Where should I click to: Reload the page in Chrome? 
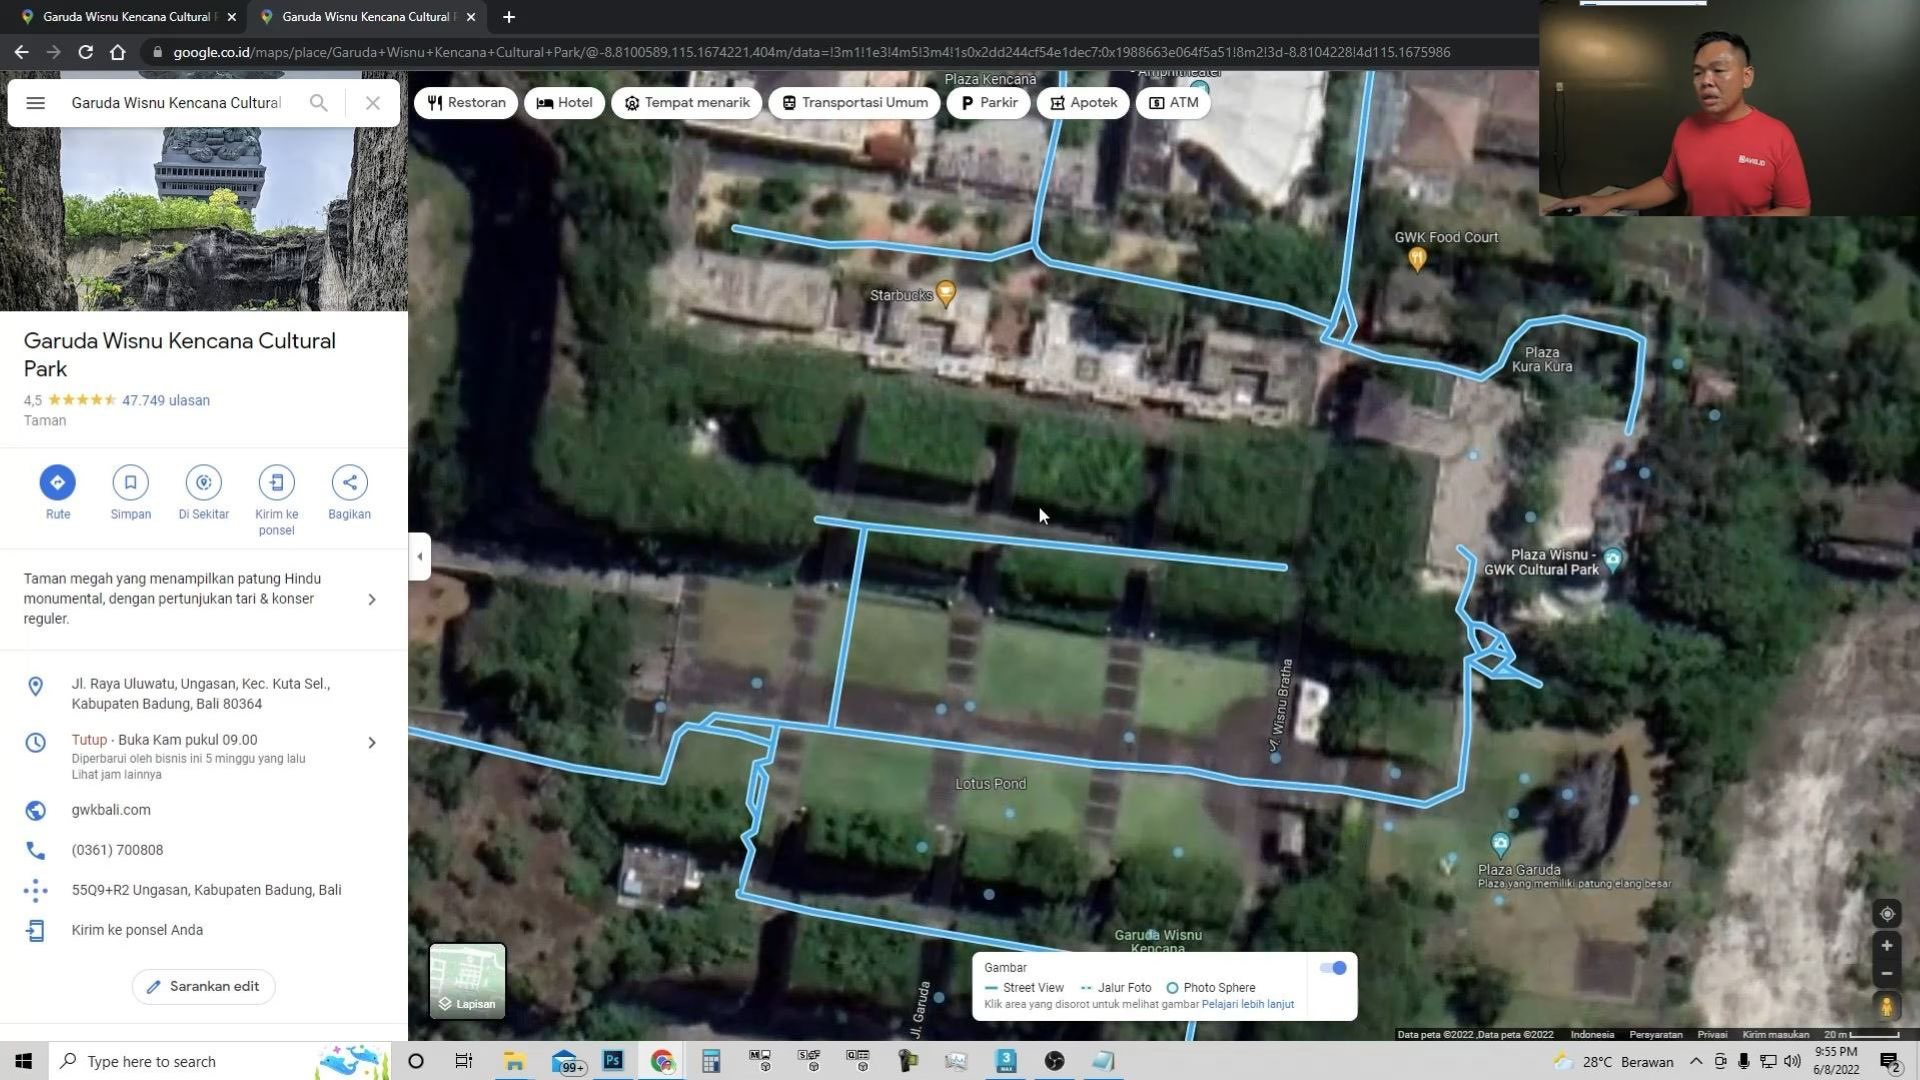pos(86,52)
